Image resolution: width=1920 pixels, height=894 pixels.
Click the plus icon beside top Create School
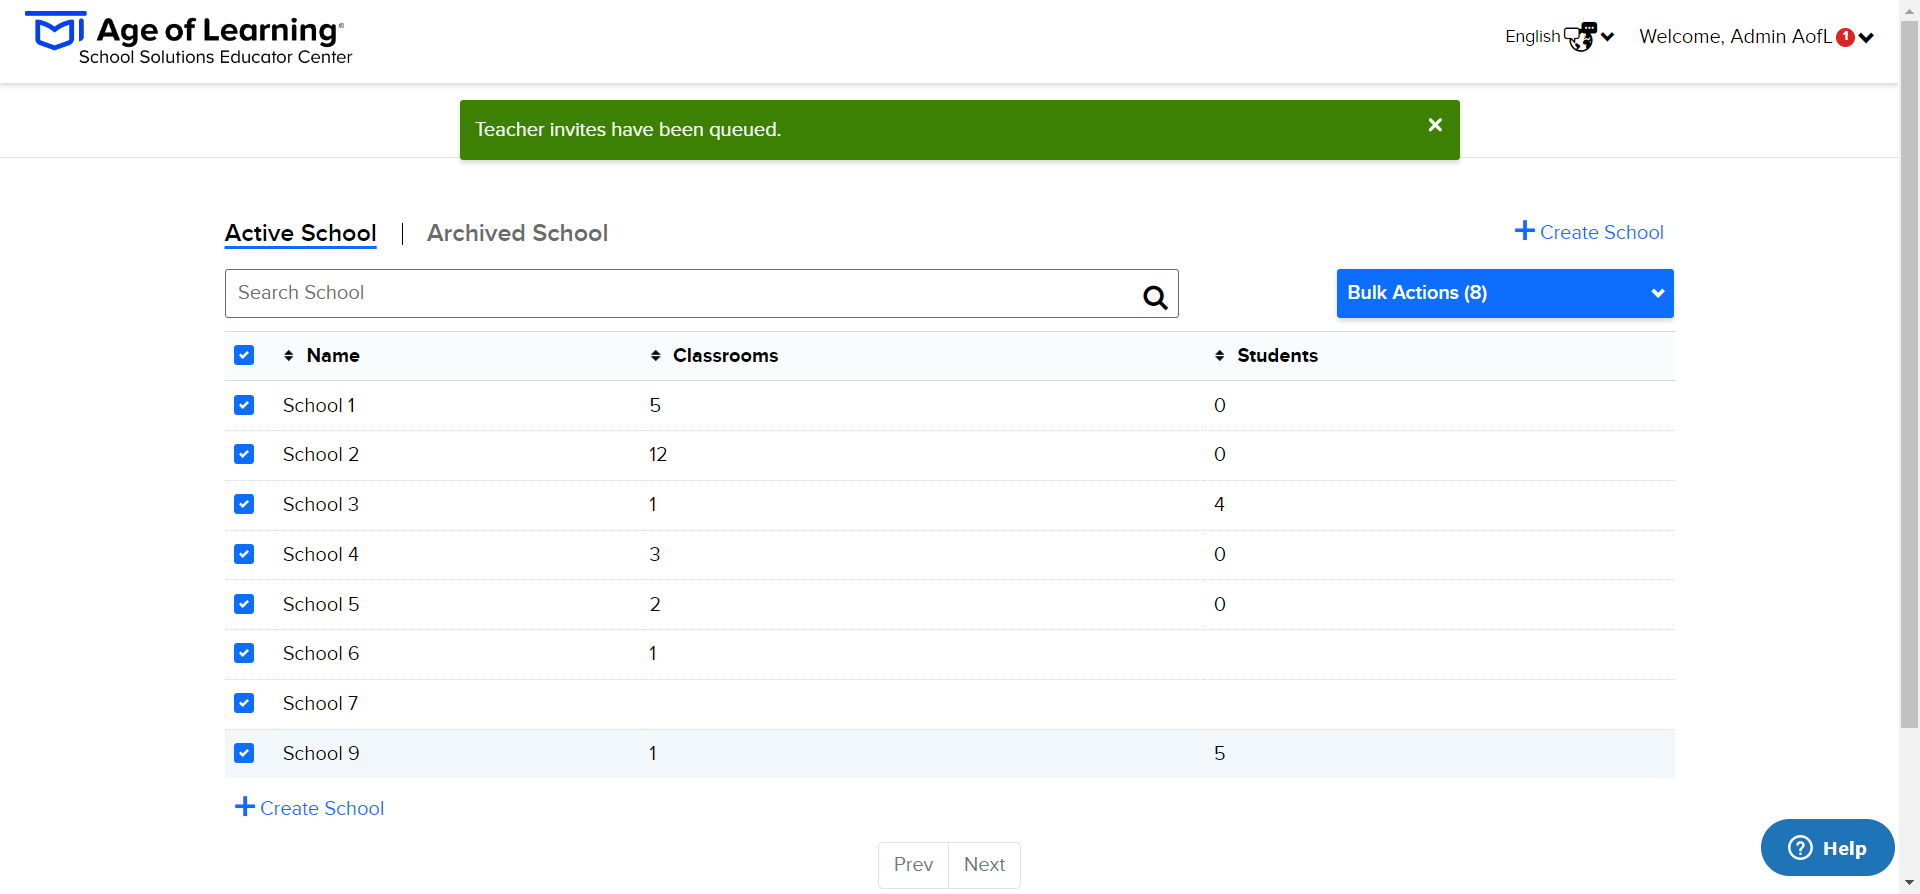point(1525,231)
